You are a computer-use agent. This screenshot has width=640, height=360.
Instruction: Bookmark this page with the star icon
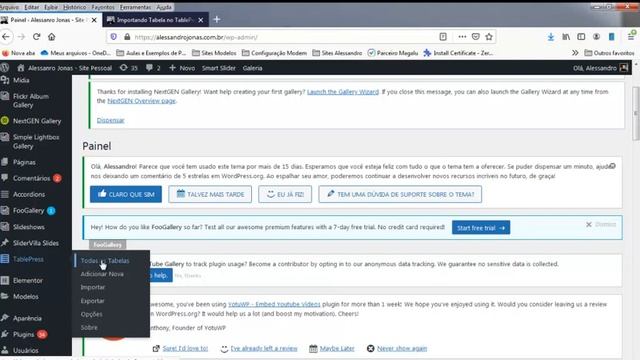point(489,37)
